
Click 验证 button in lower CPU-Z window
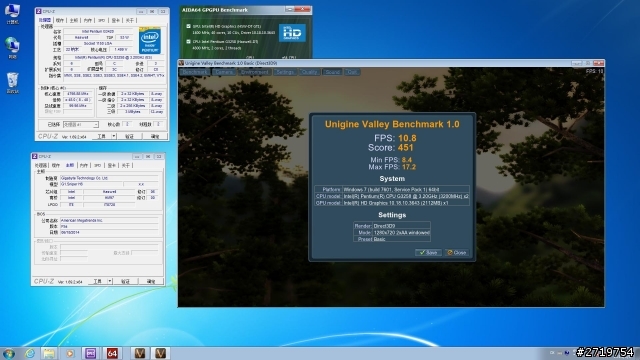125,281
